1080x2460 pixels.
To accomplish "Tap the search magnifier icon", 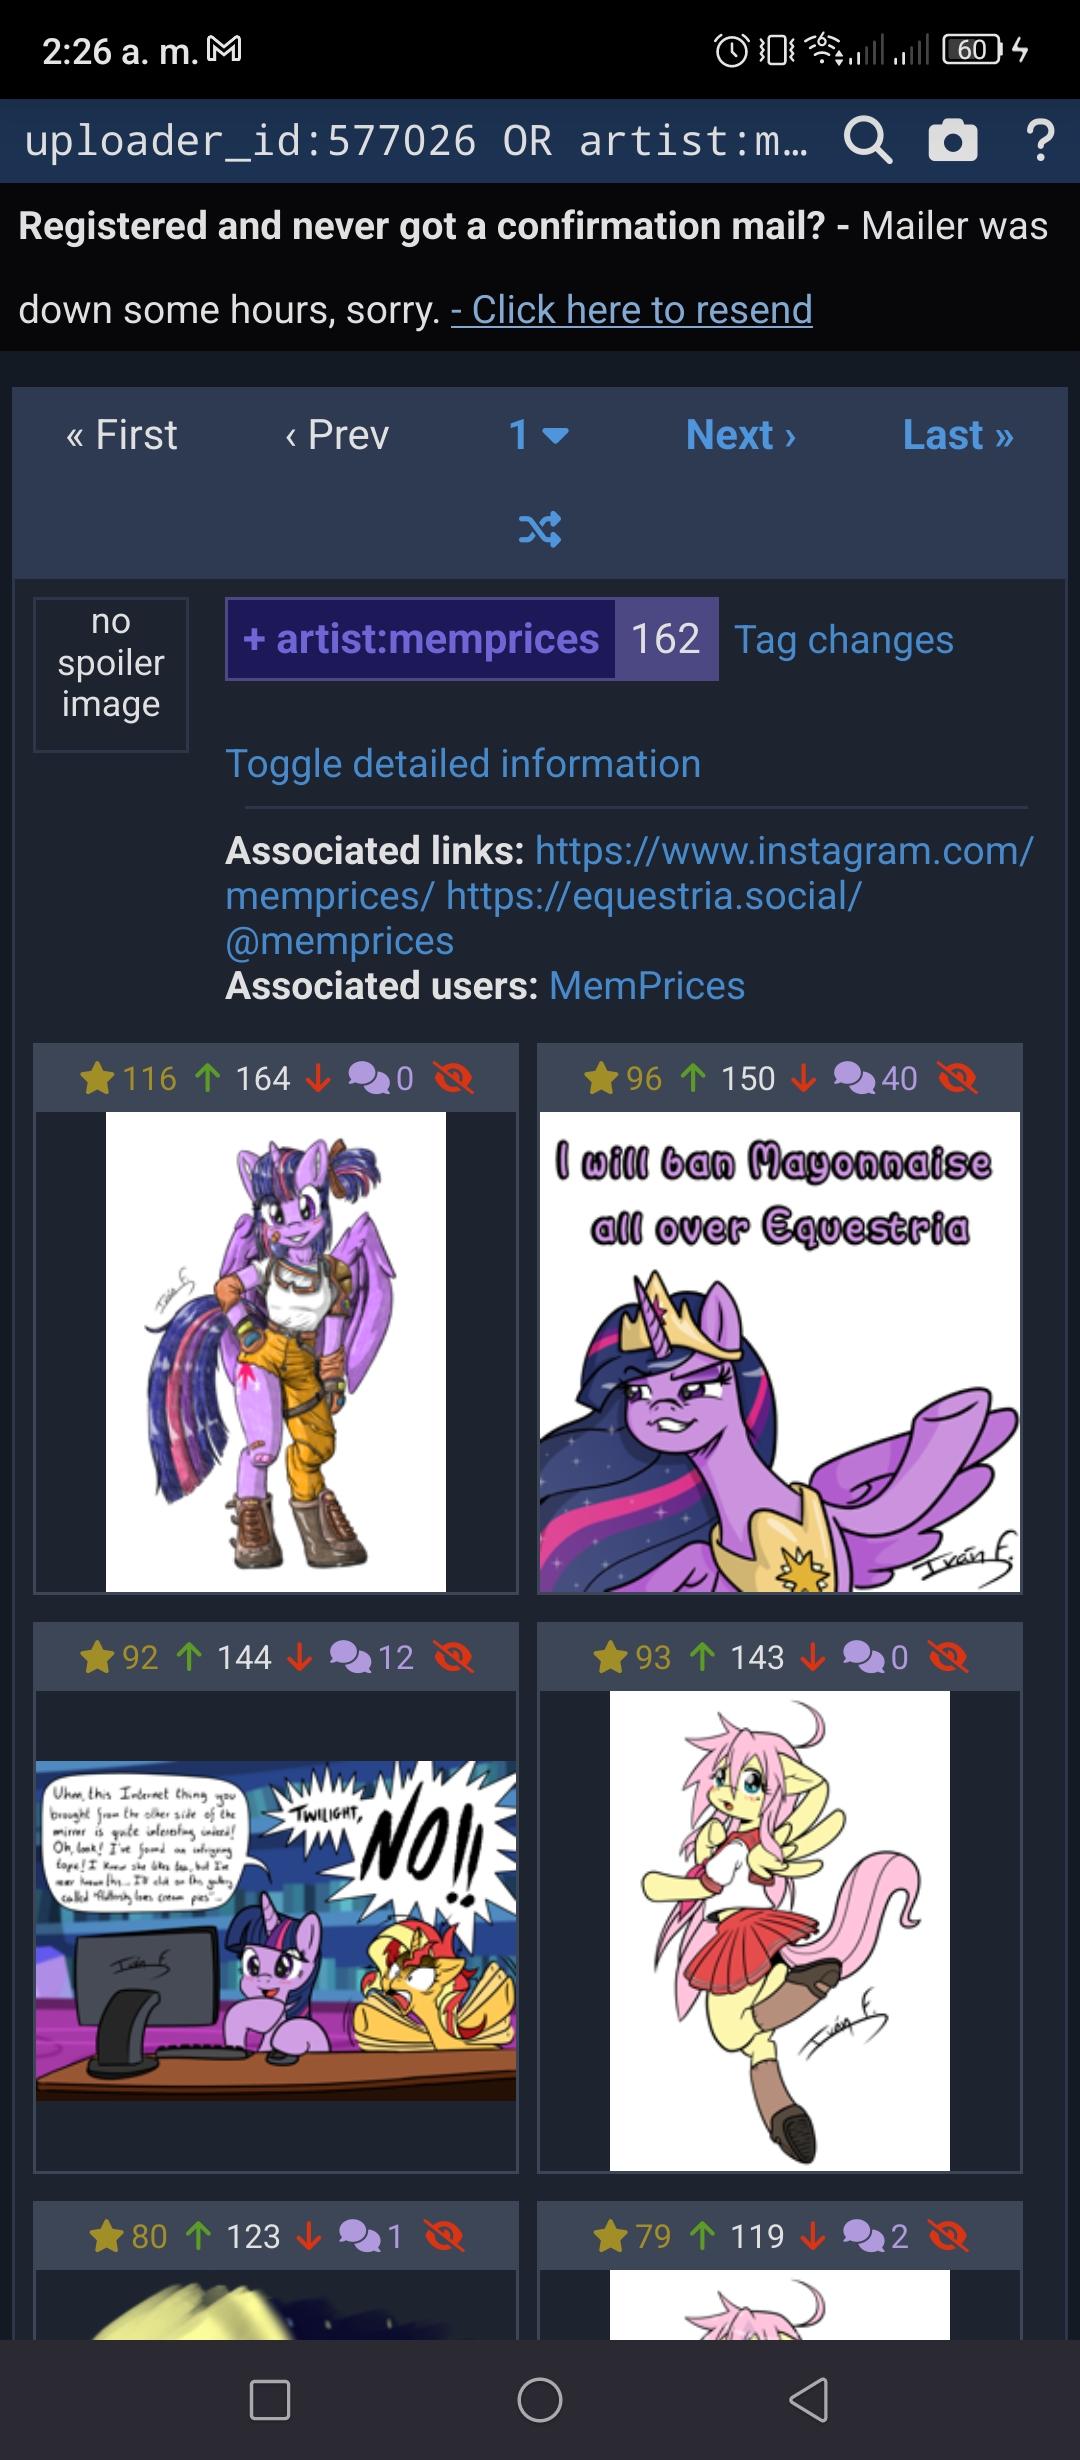I will [867, 140].
